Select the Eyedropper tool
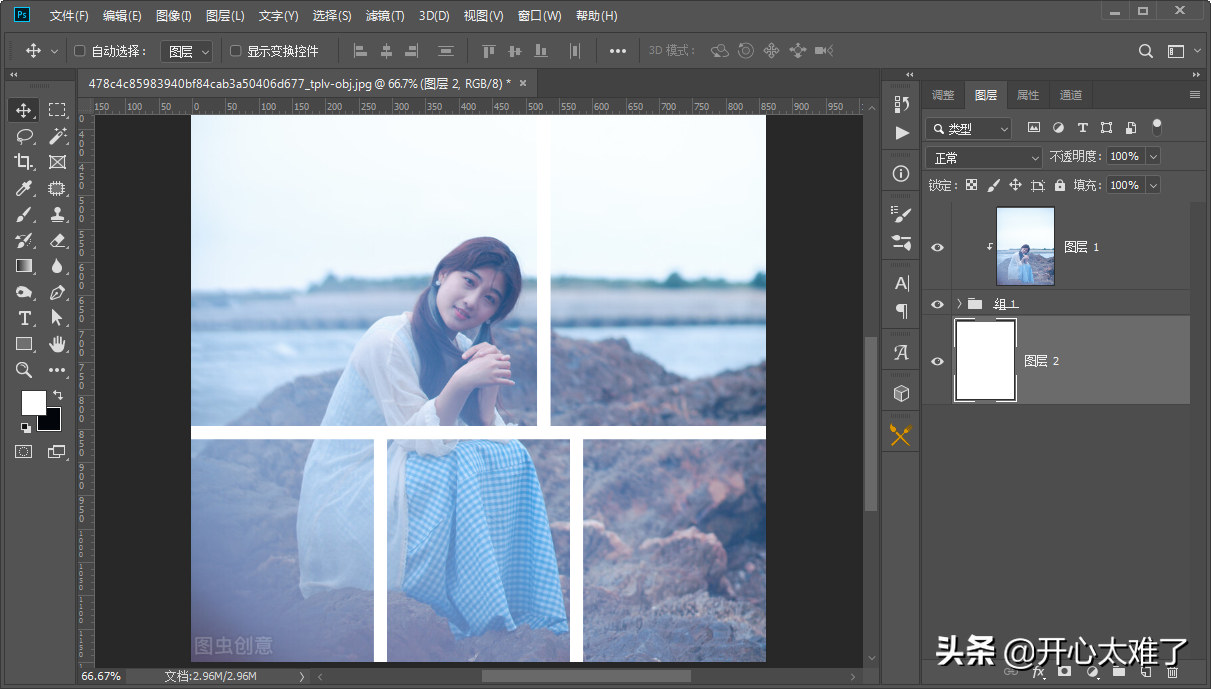This screenshot has height=689, width=1211. click(x=24, y=188)
